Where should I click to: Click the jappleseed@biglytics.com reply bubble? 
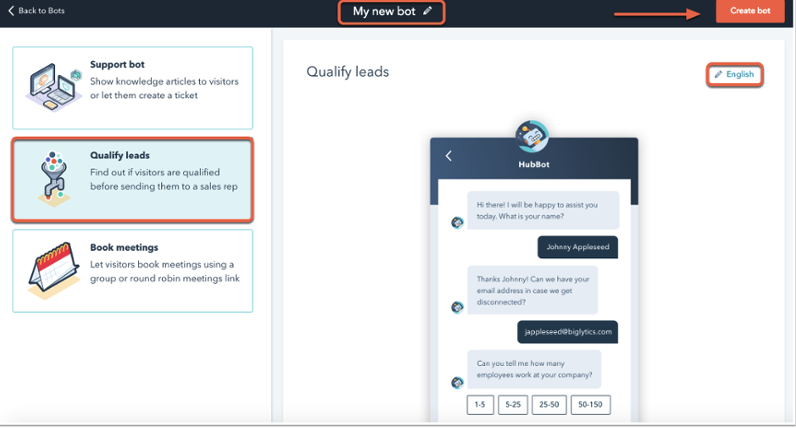click(568, 332)
